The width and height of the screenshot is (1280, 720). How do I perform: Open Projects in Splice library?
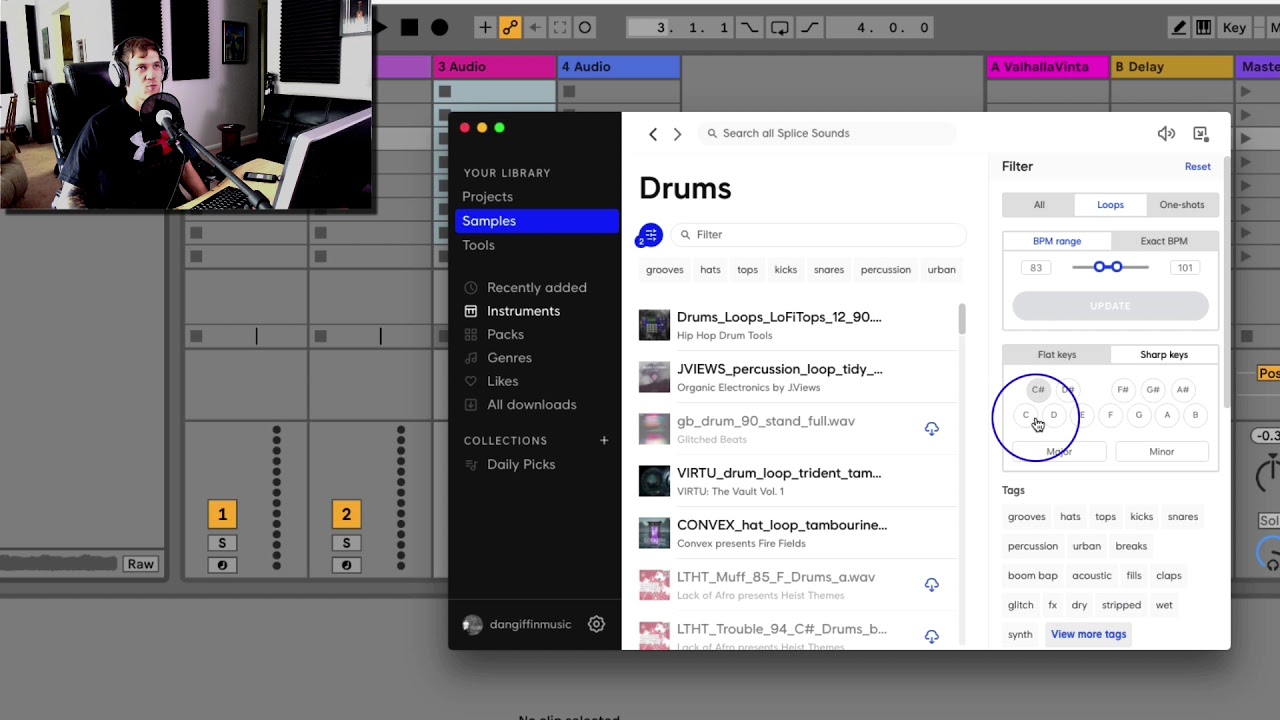point(487,197)
